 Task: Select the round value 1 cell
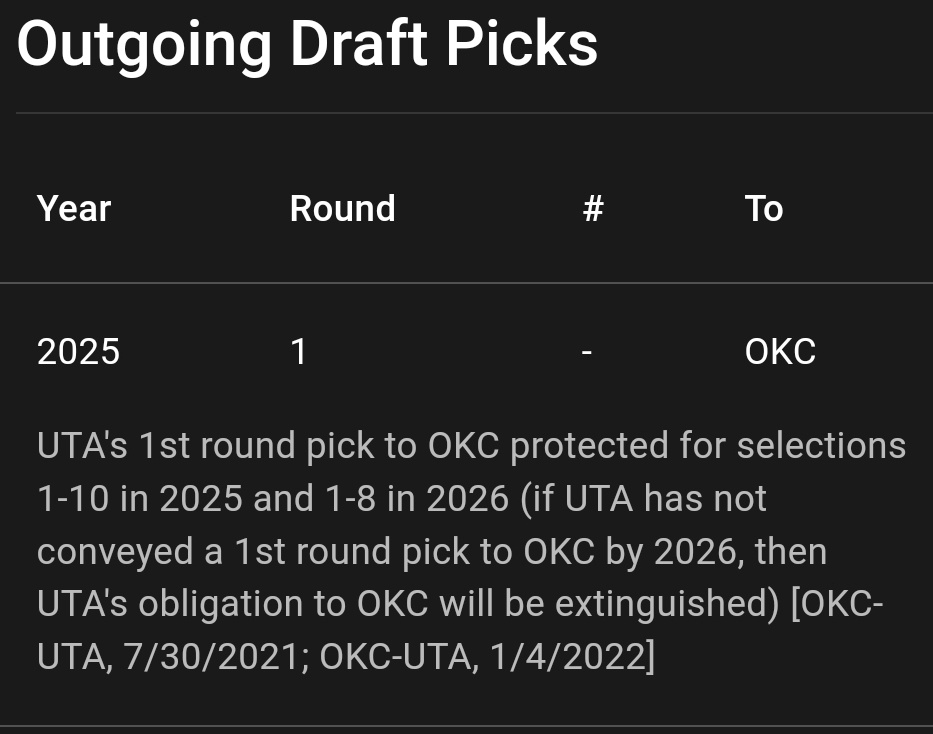298,352
